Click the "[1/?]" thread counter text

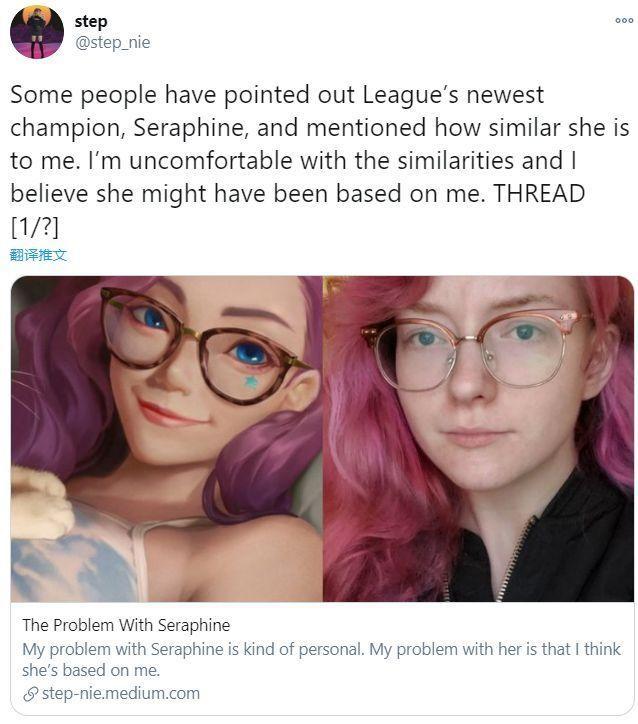tap(35, 227)
